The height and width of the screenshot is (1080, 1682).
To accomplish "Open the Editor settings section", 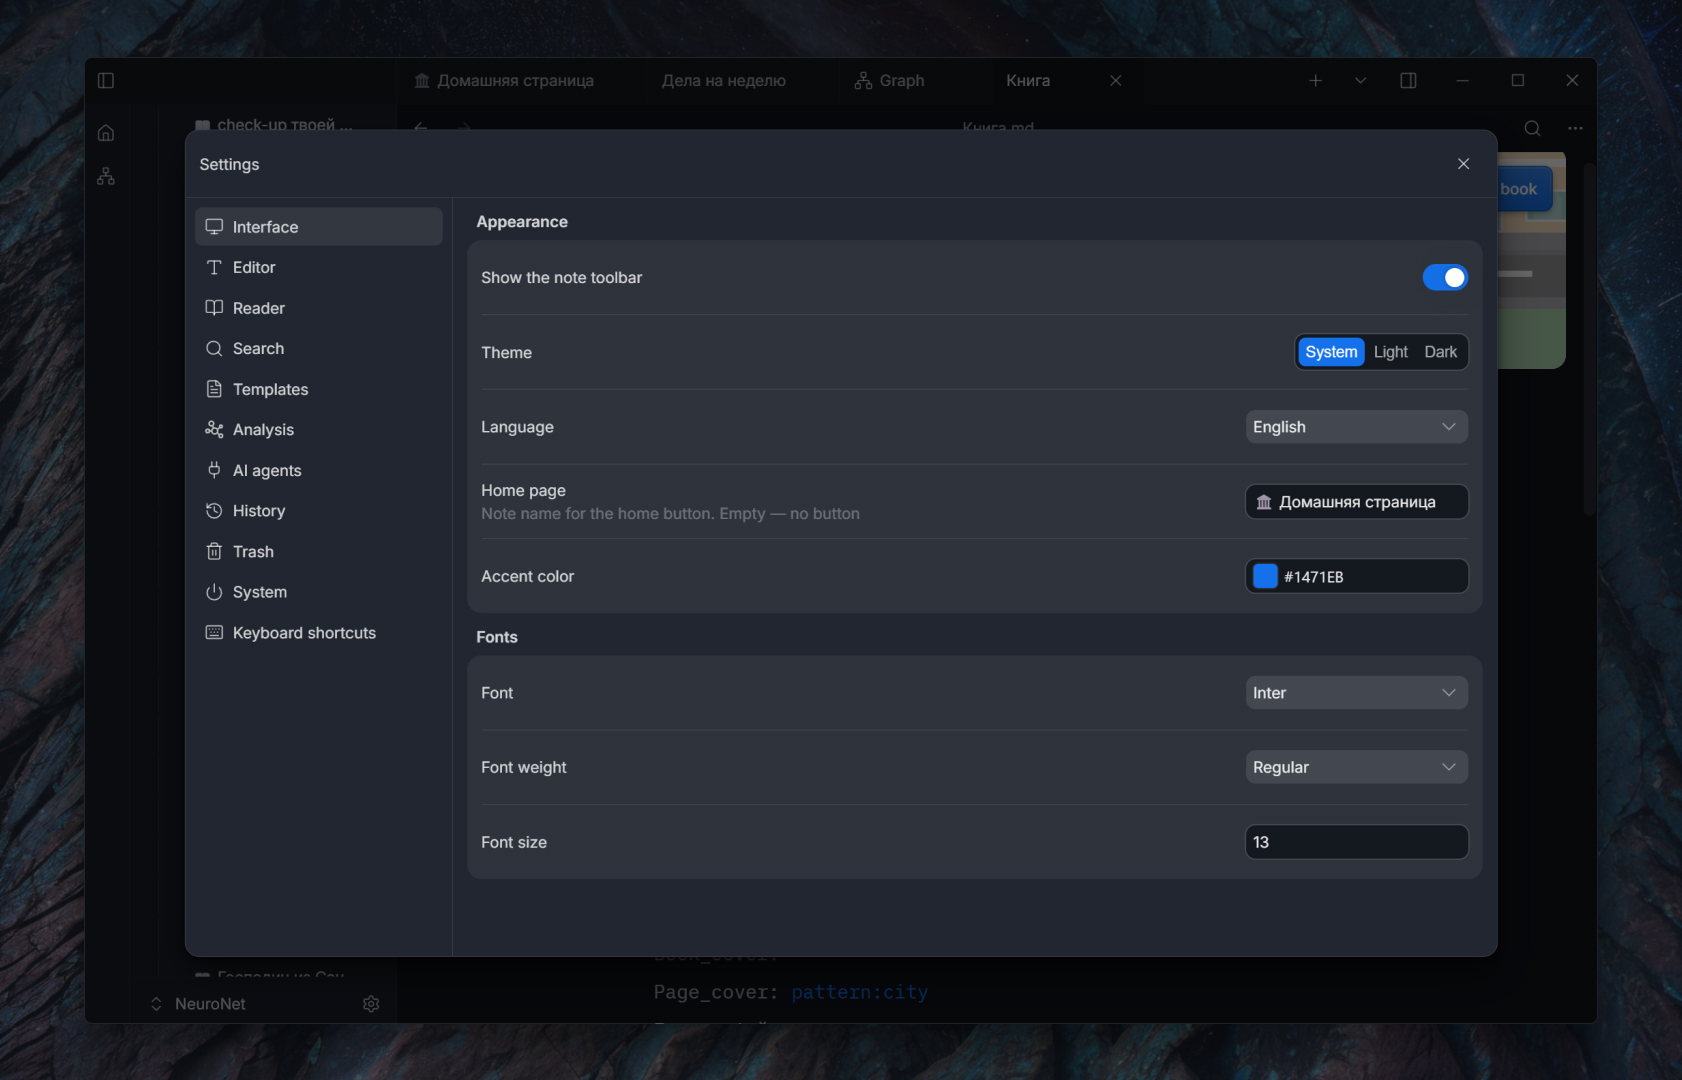I will [319, 267].
